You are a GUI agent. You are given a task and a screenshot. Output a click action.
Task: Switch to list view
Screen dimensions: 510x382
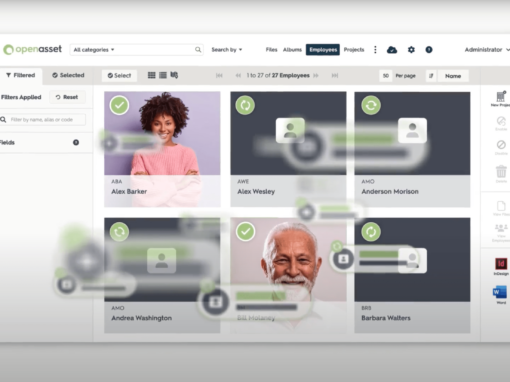[163, 75]
